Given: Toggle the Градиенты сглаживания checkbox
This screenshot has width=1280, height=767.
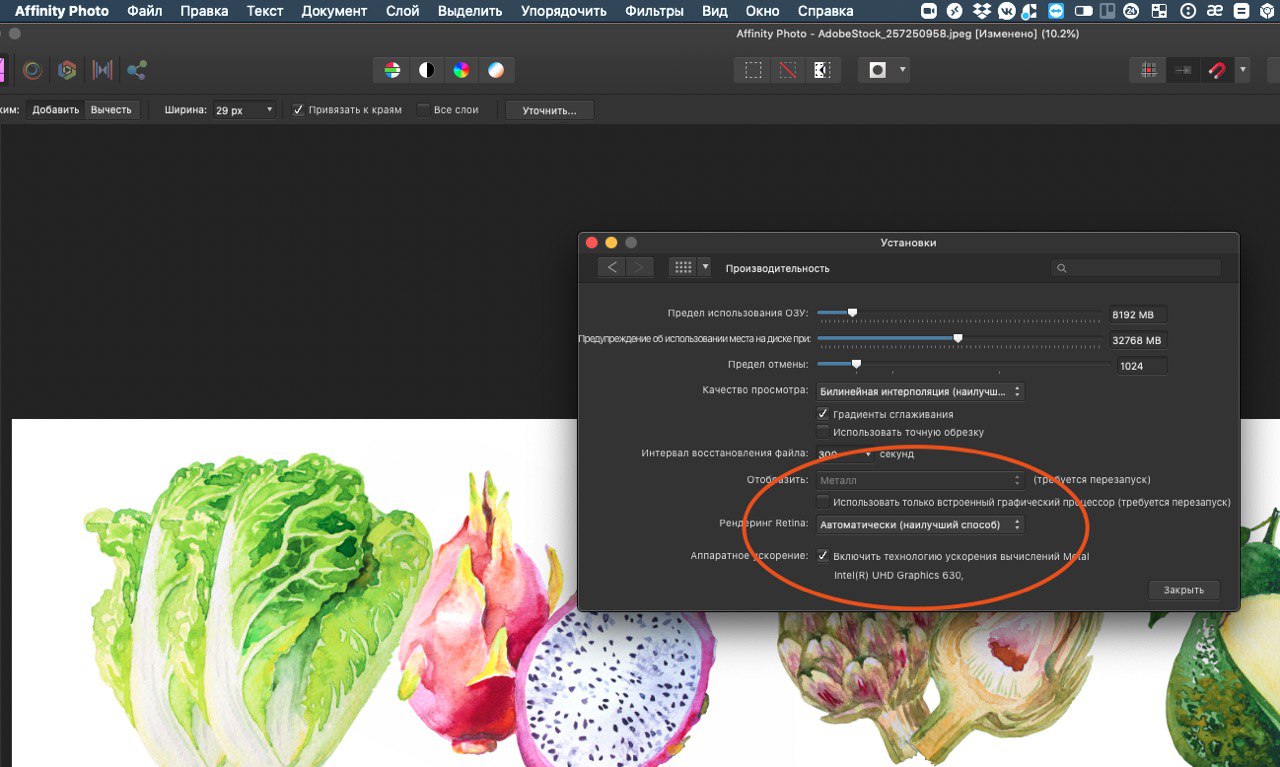Looking at the screenshot, I should click(823, 414).
